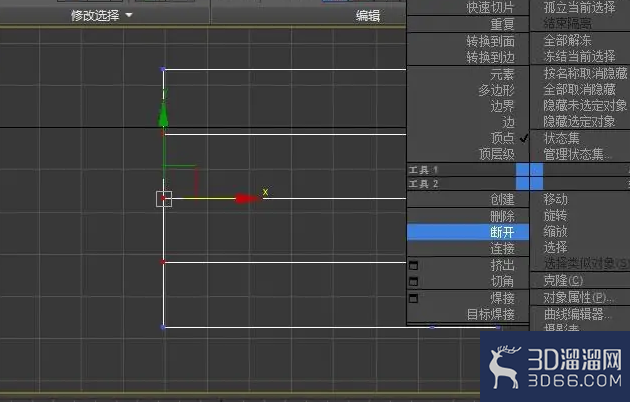This screenshot has width=630, height=402.
Task: Select checked 顶点 sub-object level
Action: pyautogui.click(x=502, y=138)
